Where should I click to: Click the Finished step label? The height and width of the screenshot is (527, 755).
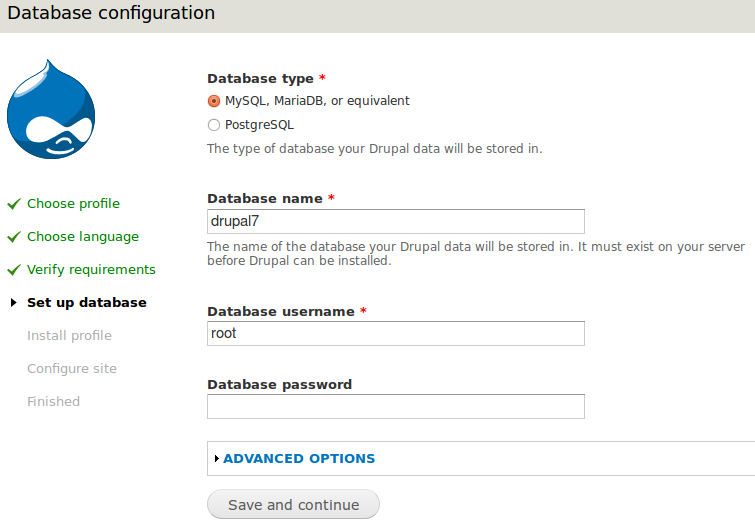tap(53, 402)
